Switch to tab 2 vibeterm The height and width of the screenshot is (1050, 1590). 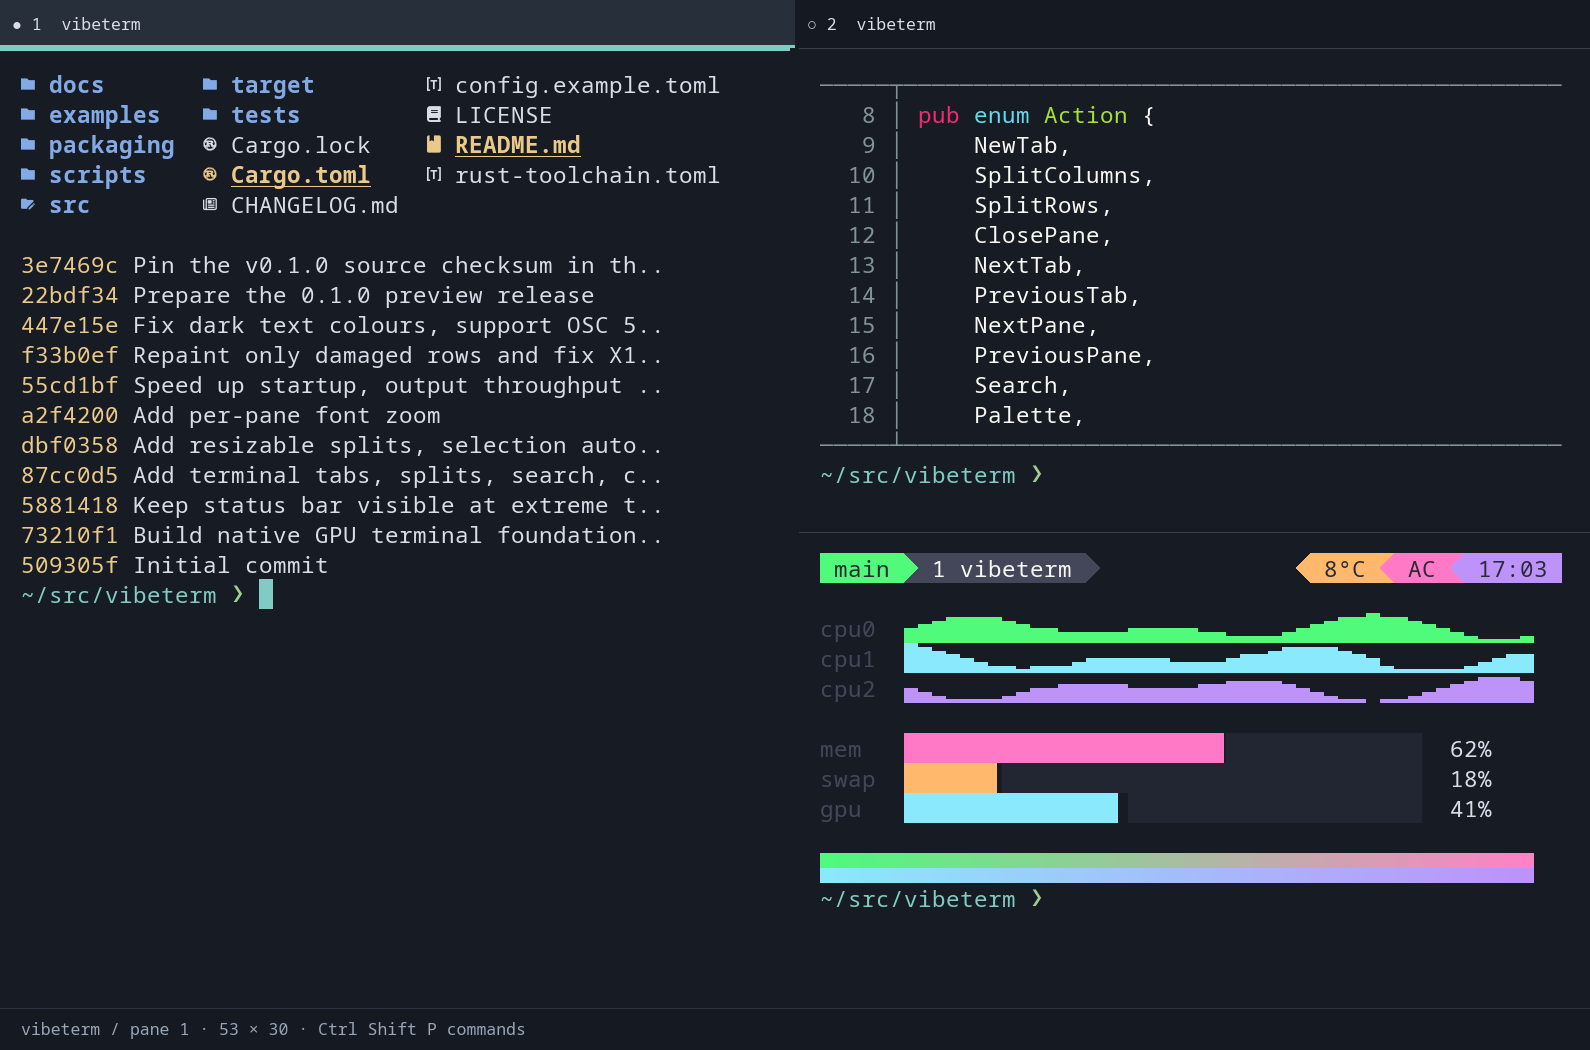click(x=1192, y=24)
